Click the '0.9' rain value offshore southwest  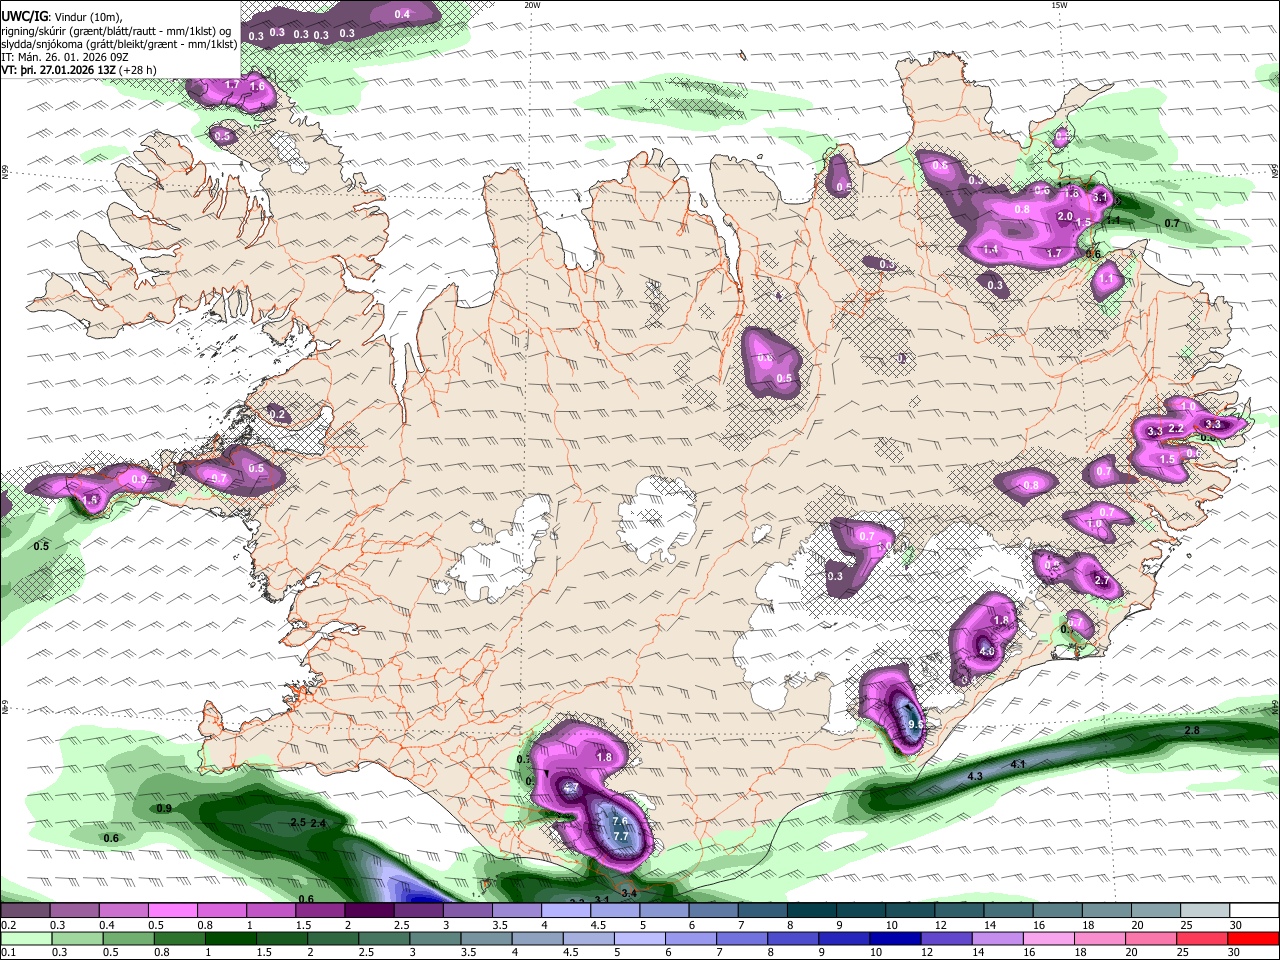164,808
